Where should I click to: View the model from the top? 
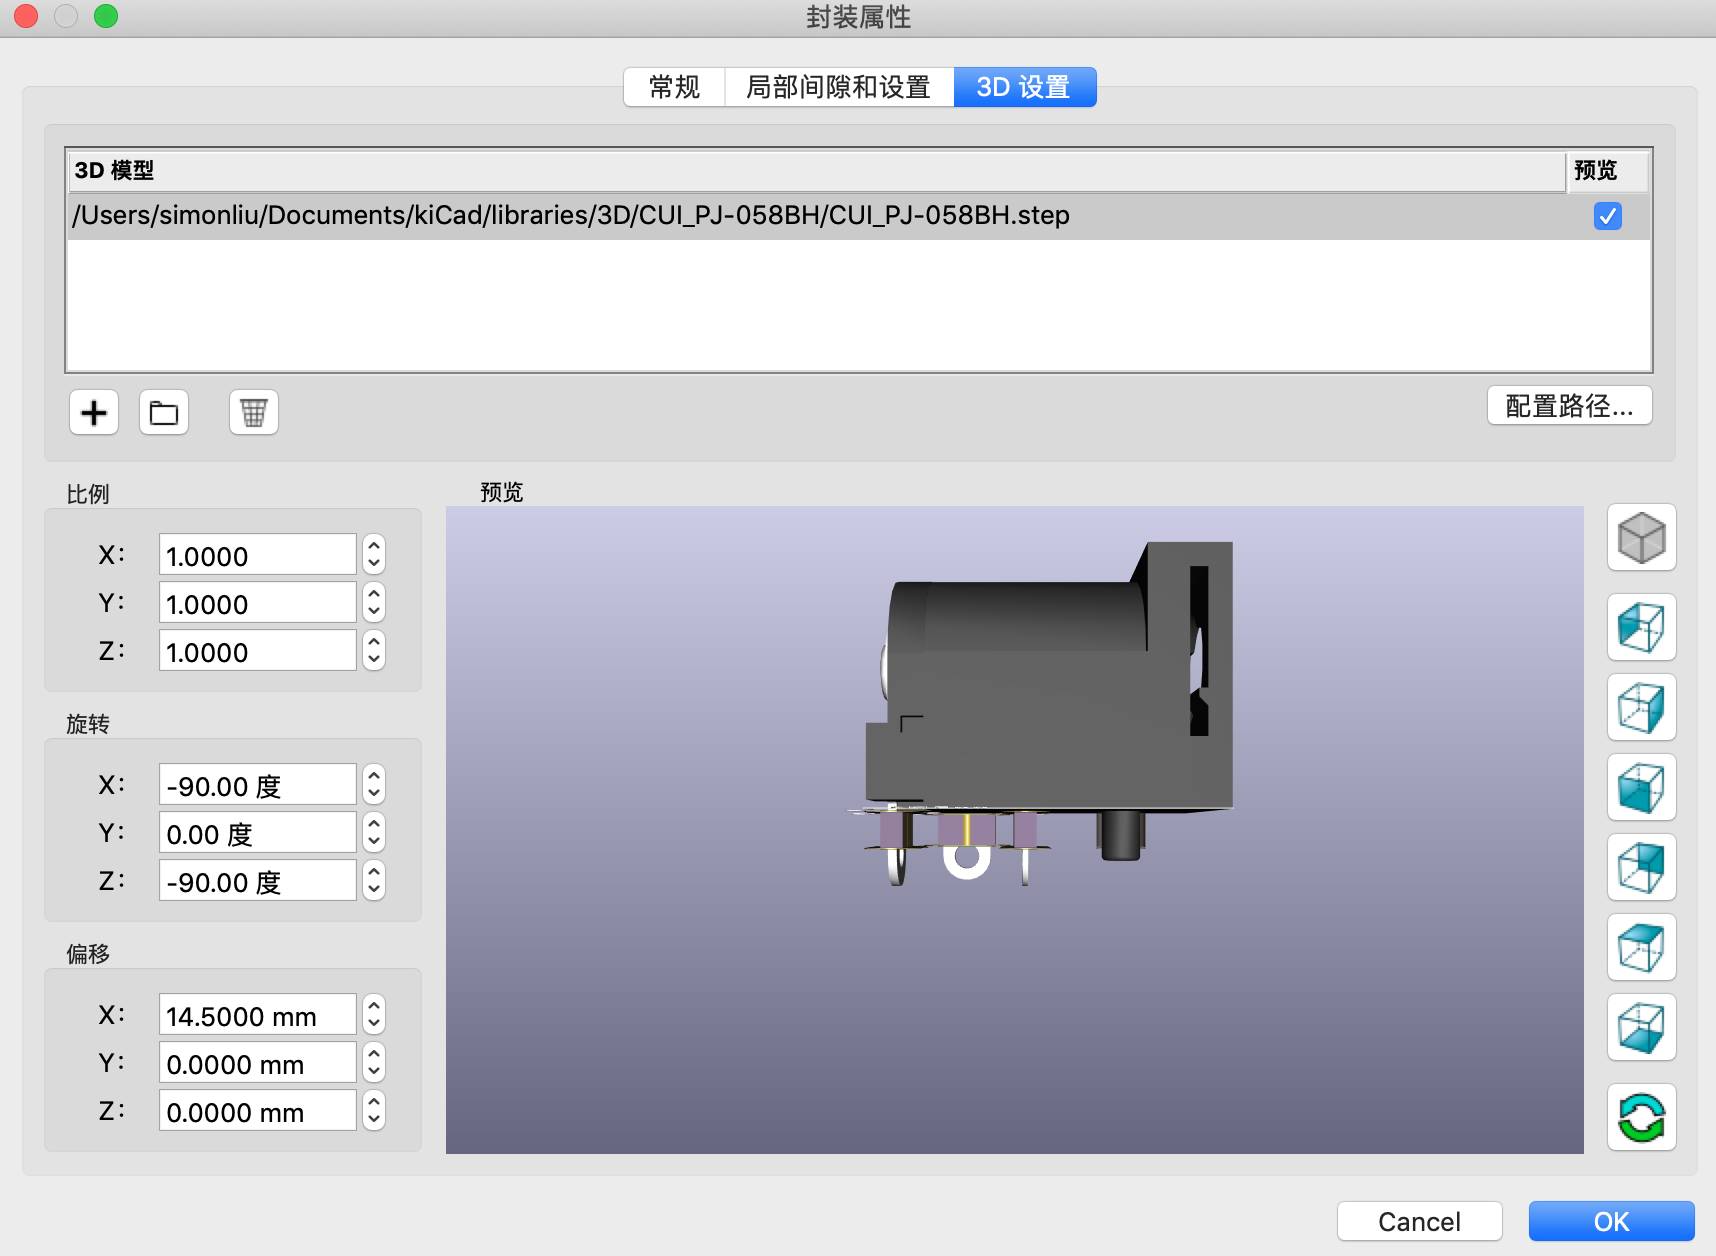click(1641, 948)
